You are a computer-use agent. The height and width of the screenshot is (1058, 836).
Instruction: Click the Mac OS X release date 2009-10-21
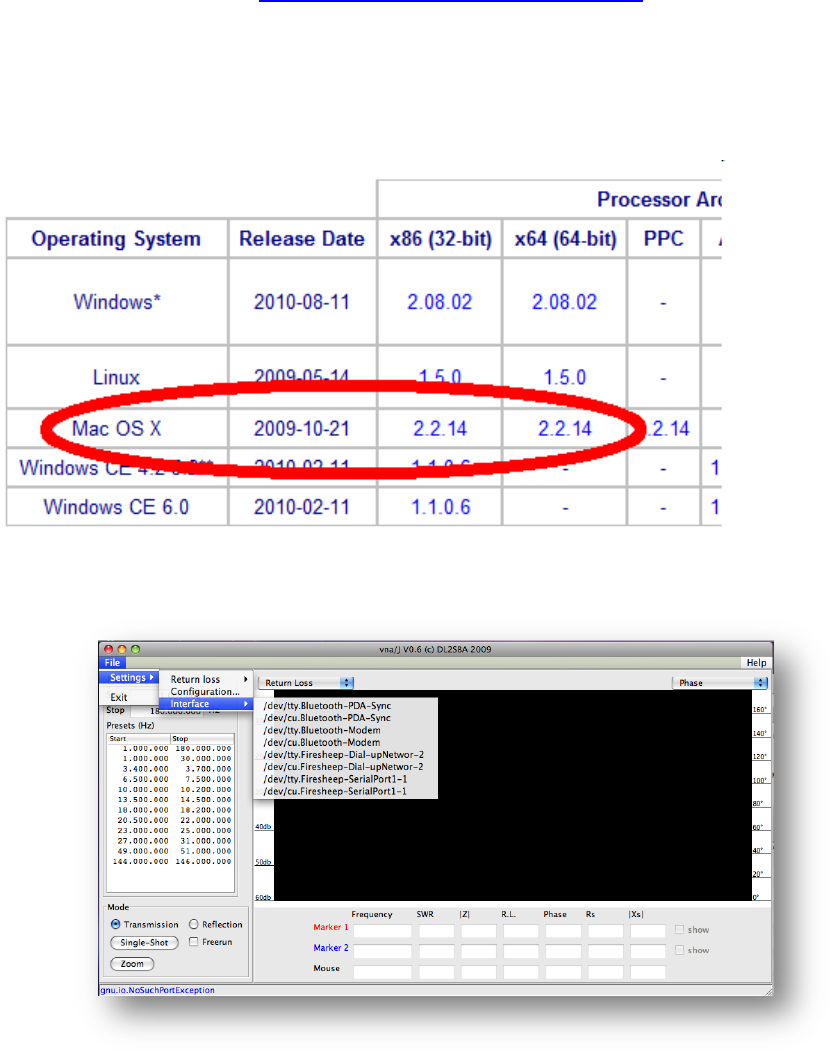tap(302, 428)
